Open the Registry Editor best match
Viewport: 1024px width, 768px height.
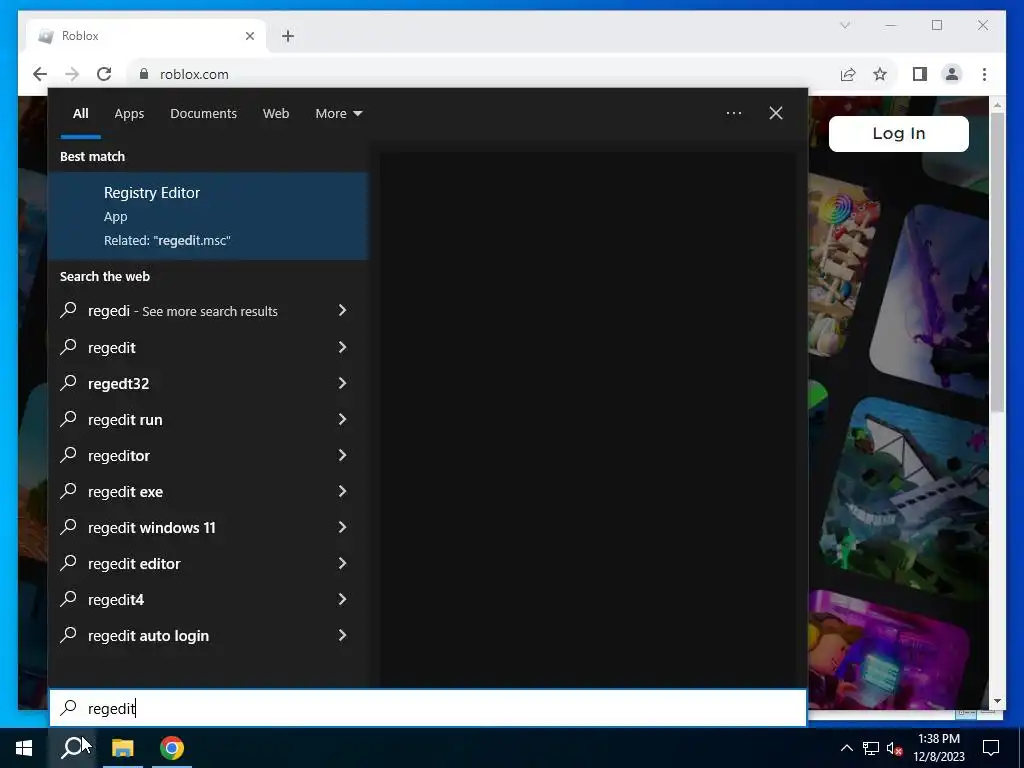(208, 216)
